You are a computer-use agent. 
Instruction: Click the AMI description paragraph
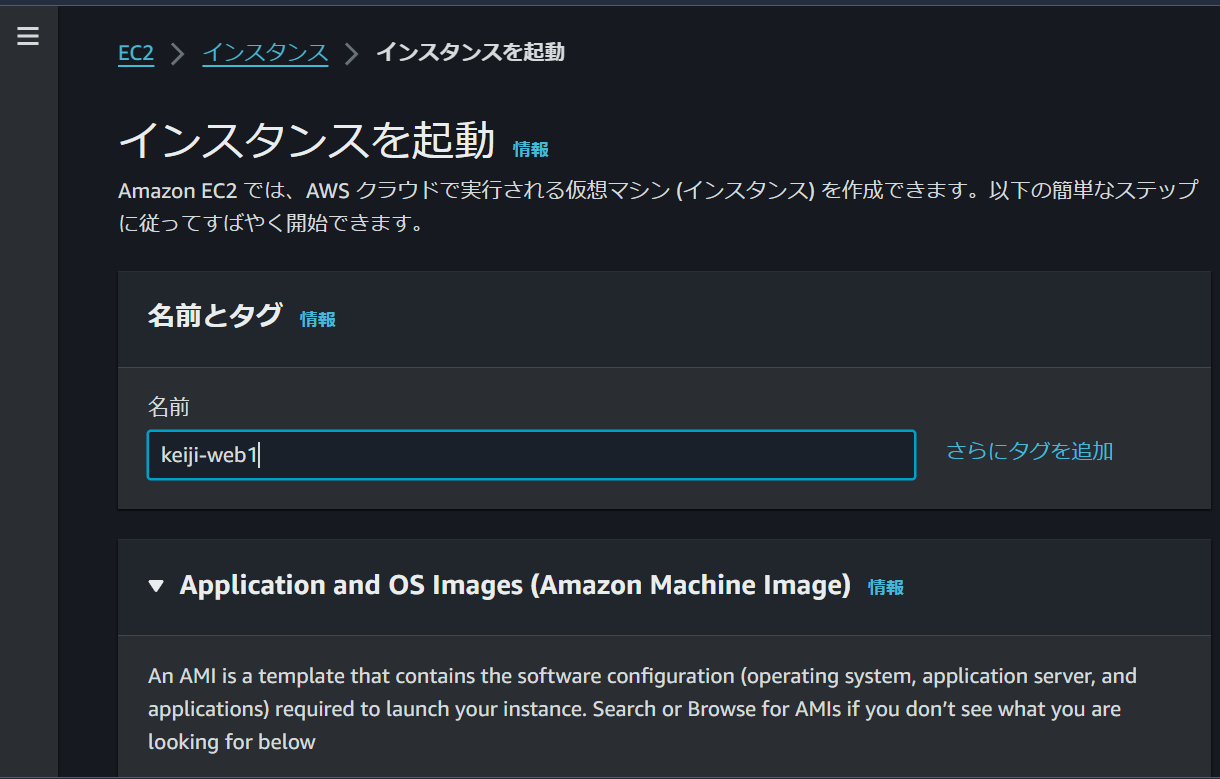pyautogui.click(x=642, y=709)
